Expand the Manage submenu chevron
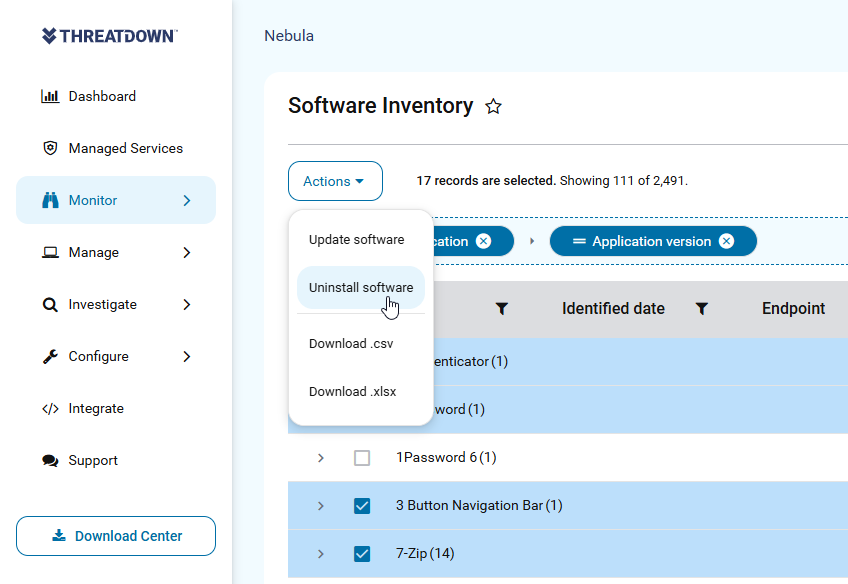Viewport: 848px width, 584px height. pos(187,253)
